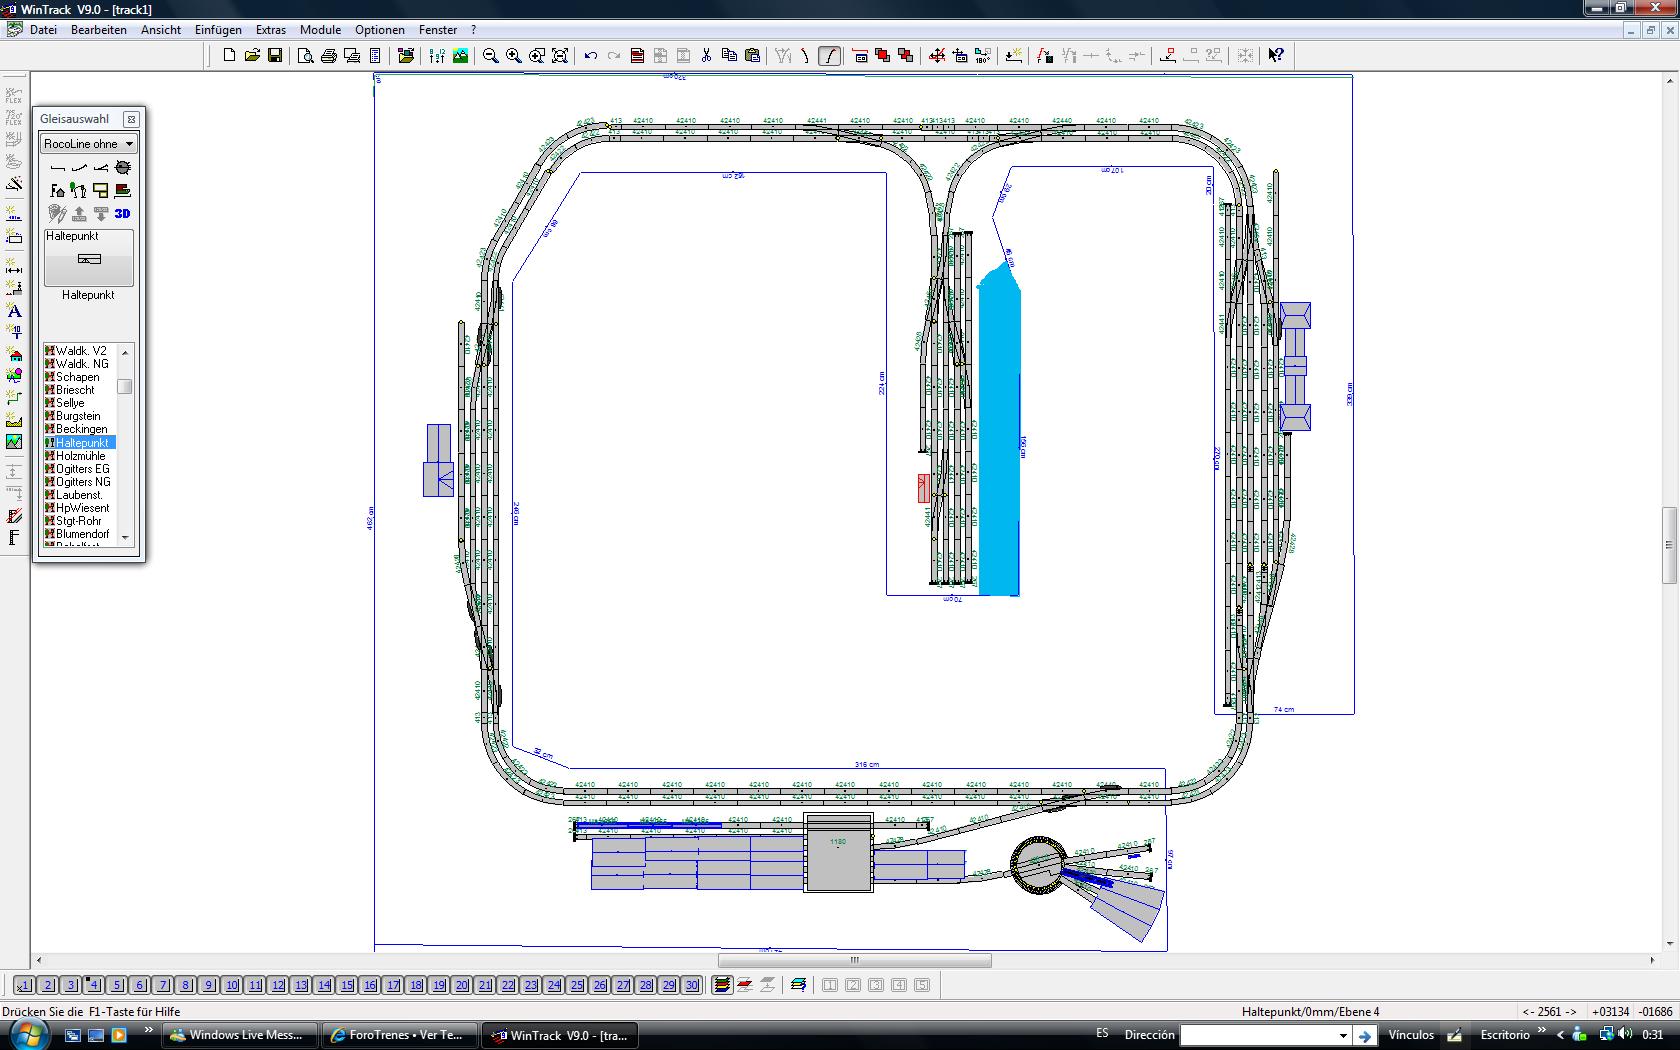This screenshot has height=1050, width=1680.
Task: Open the RocoLine ohne track system dropdown
Action: (88, 144)
